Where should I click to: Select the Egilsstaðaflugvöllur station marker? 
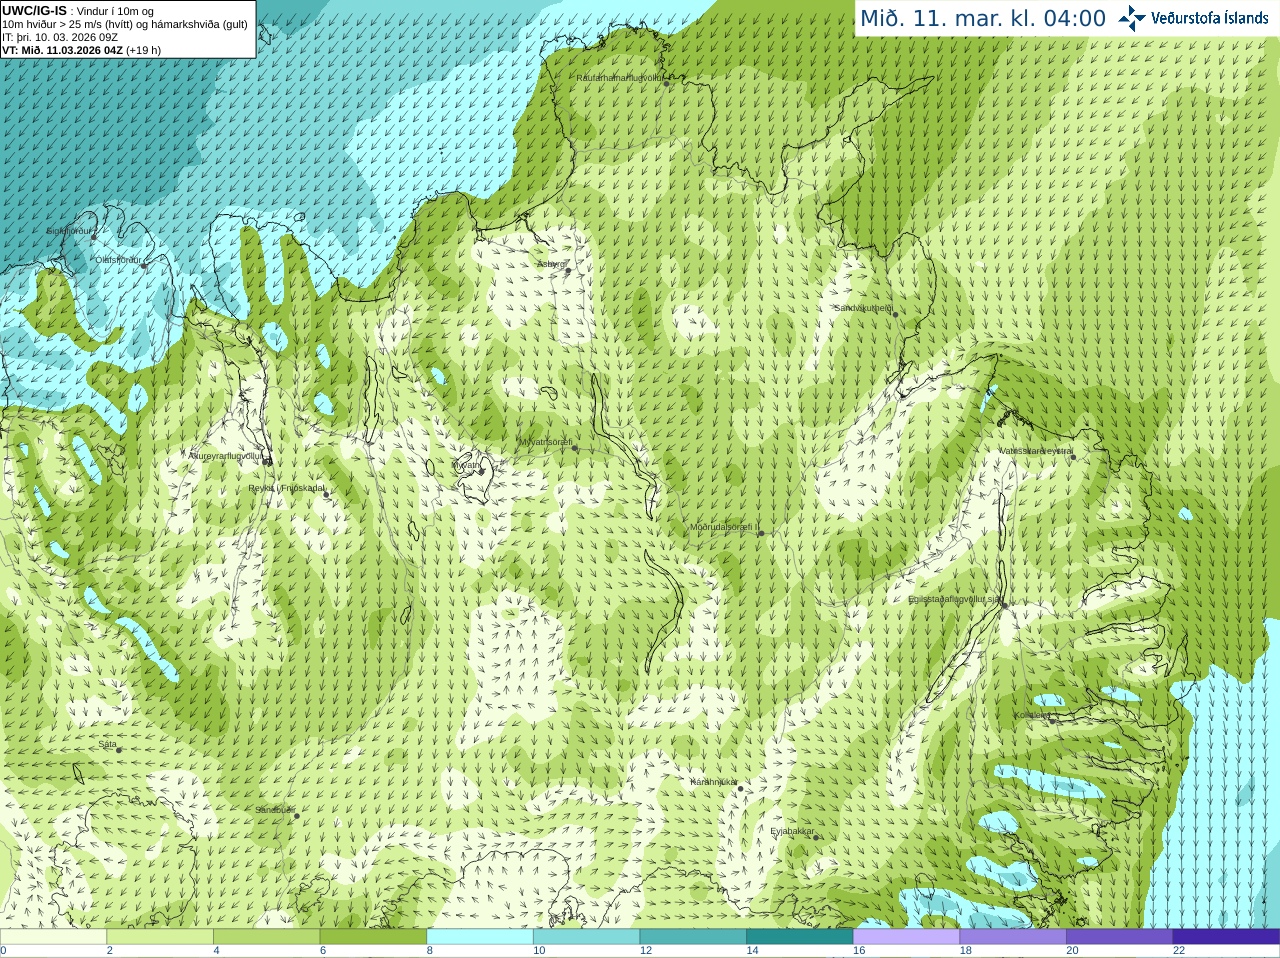click(1005, 604)
